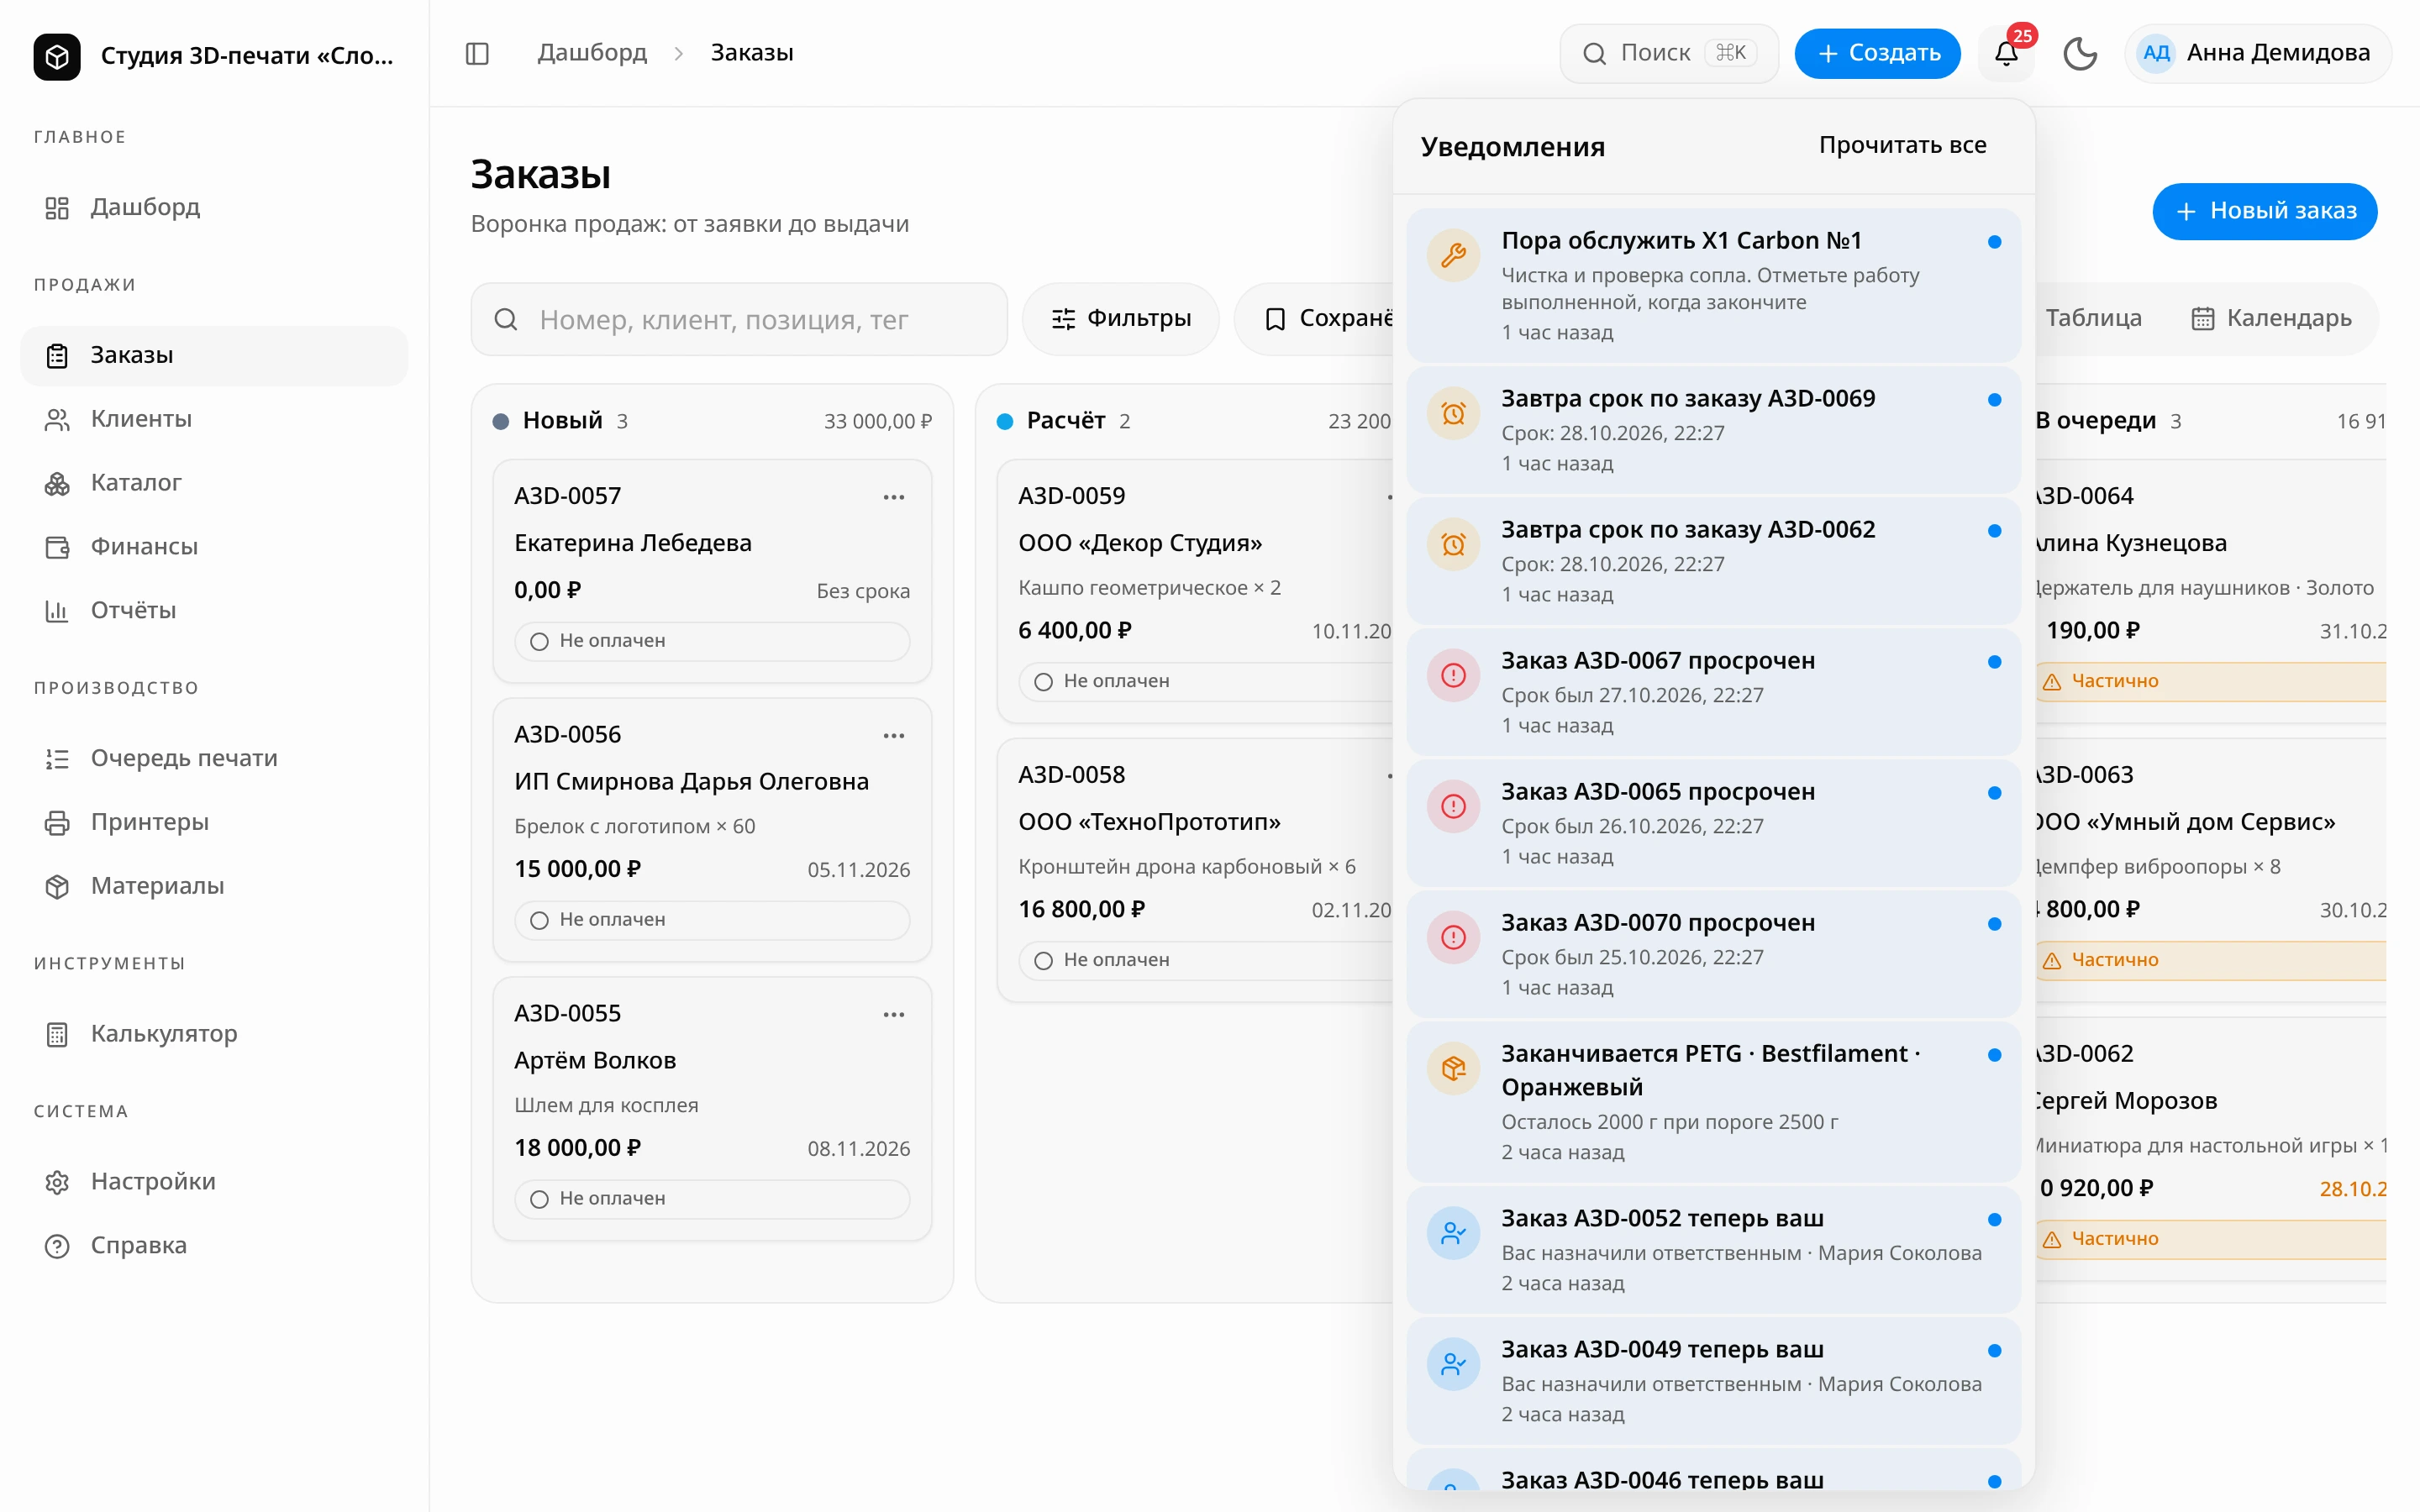Image resolution: width=2420 pixels, height=1512 pixels.
Task: Open three-dot menu on order A3D-0056
Action: pyautogui.click(x=894, y=736)
